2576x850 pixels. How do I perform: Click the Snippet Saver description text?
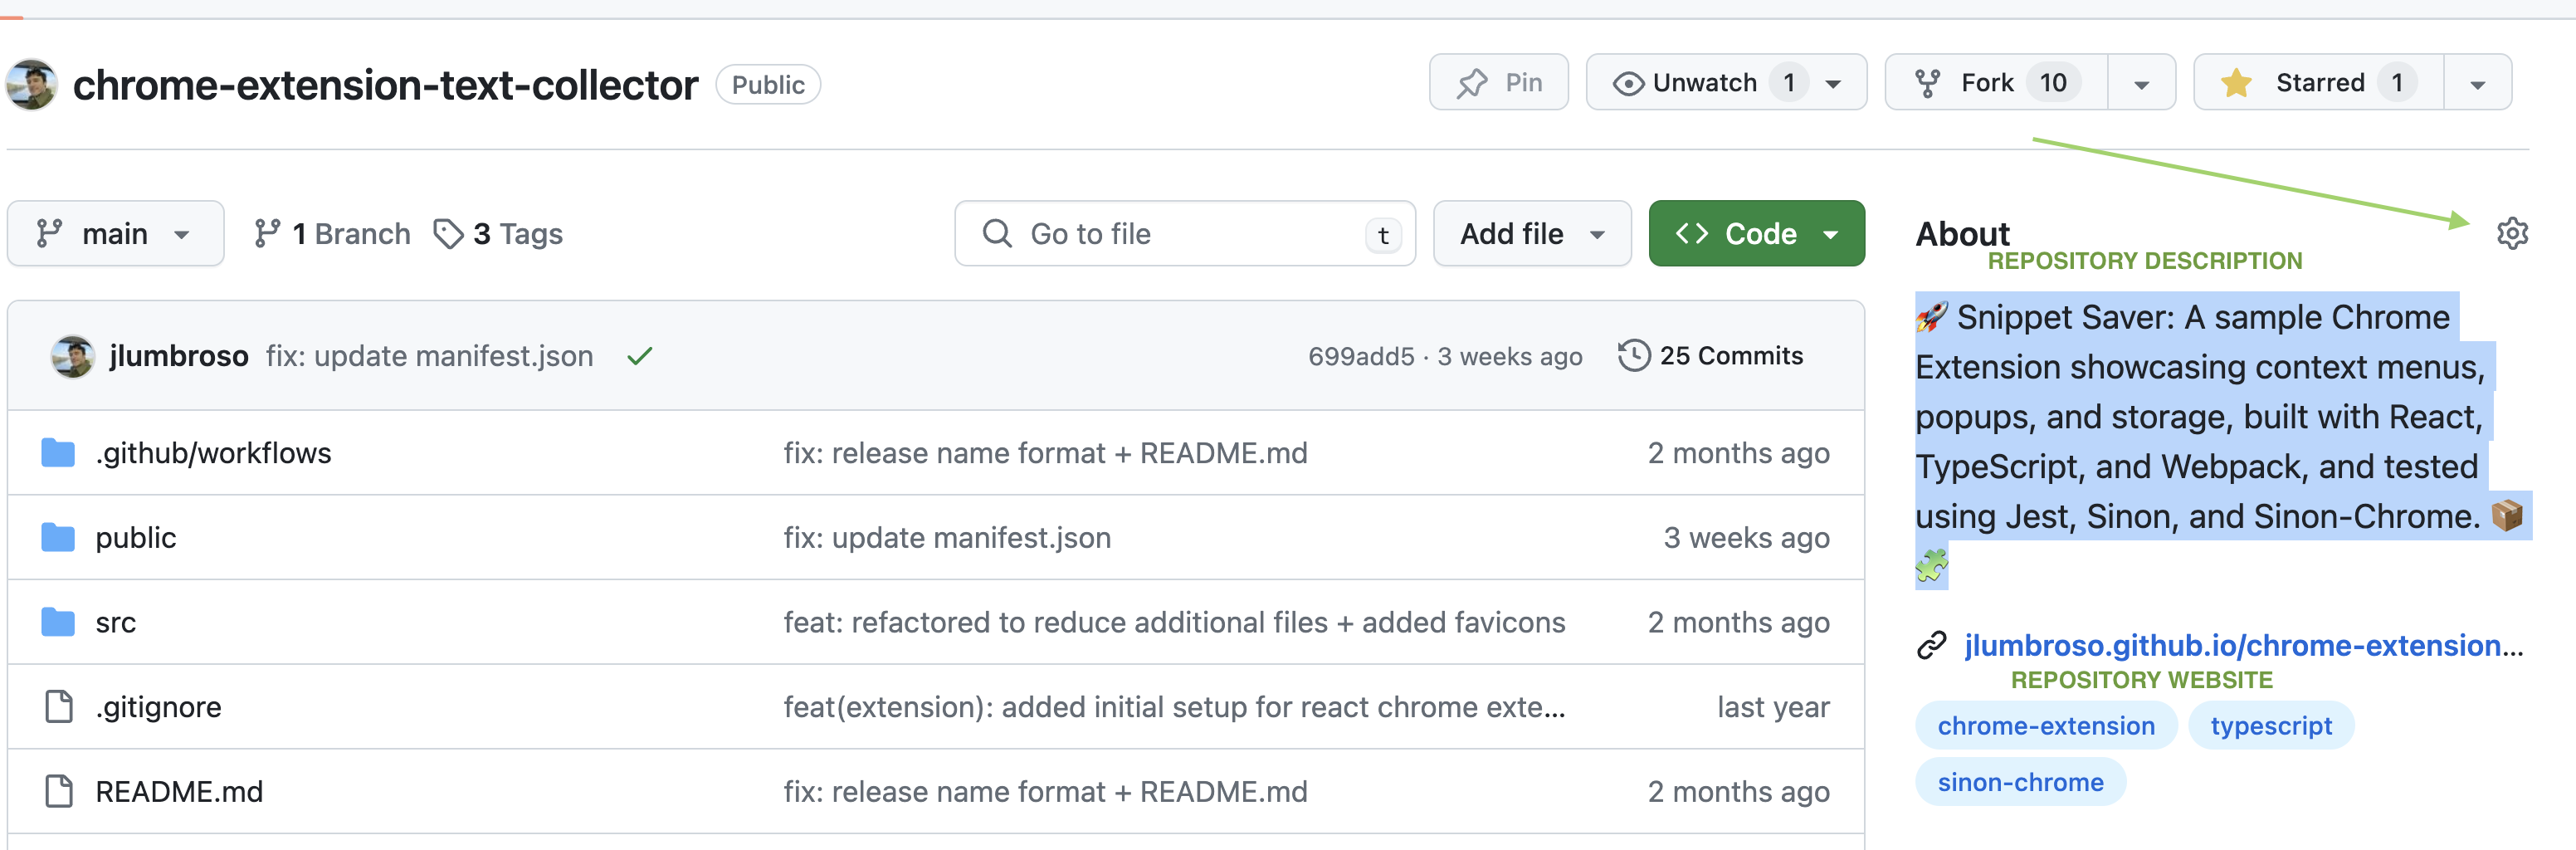(2222, 441)
